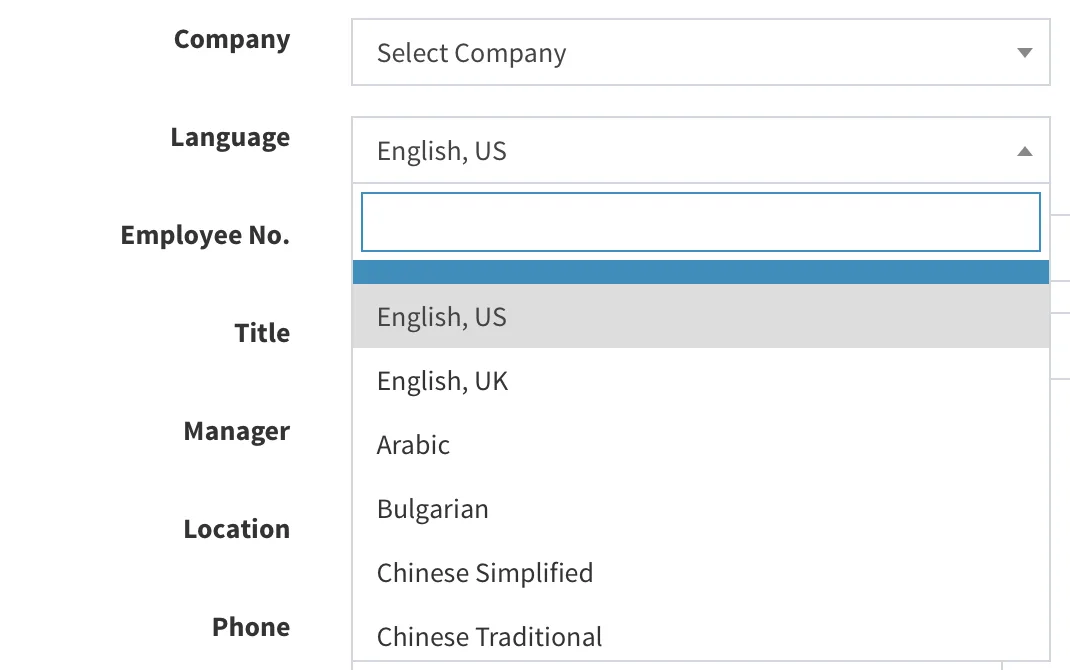The width and height of the screenshot is (1070, 670).
Task: Click the Company dropdown arrow icon
Action: tap(1024, 53)
